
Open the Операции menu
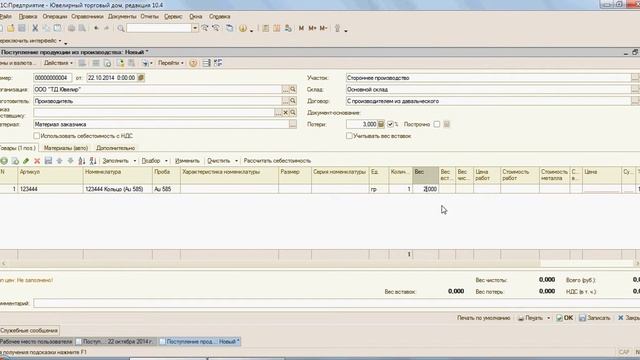(x=55, y=16)
